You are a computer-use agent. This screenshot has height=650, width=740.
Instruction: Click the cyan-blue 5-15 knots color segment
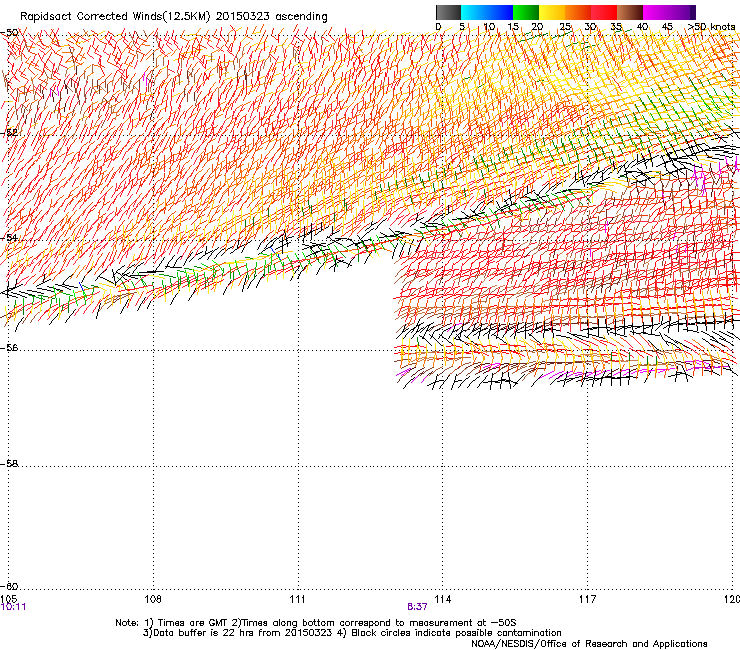click(x=487, y=12)
